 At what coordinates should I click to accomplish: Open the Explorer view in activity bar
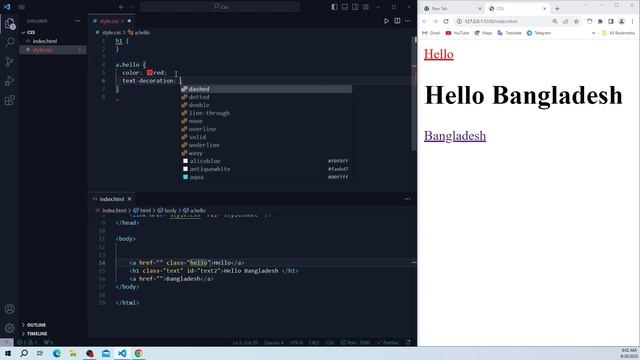10,23
